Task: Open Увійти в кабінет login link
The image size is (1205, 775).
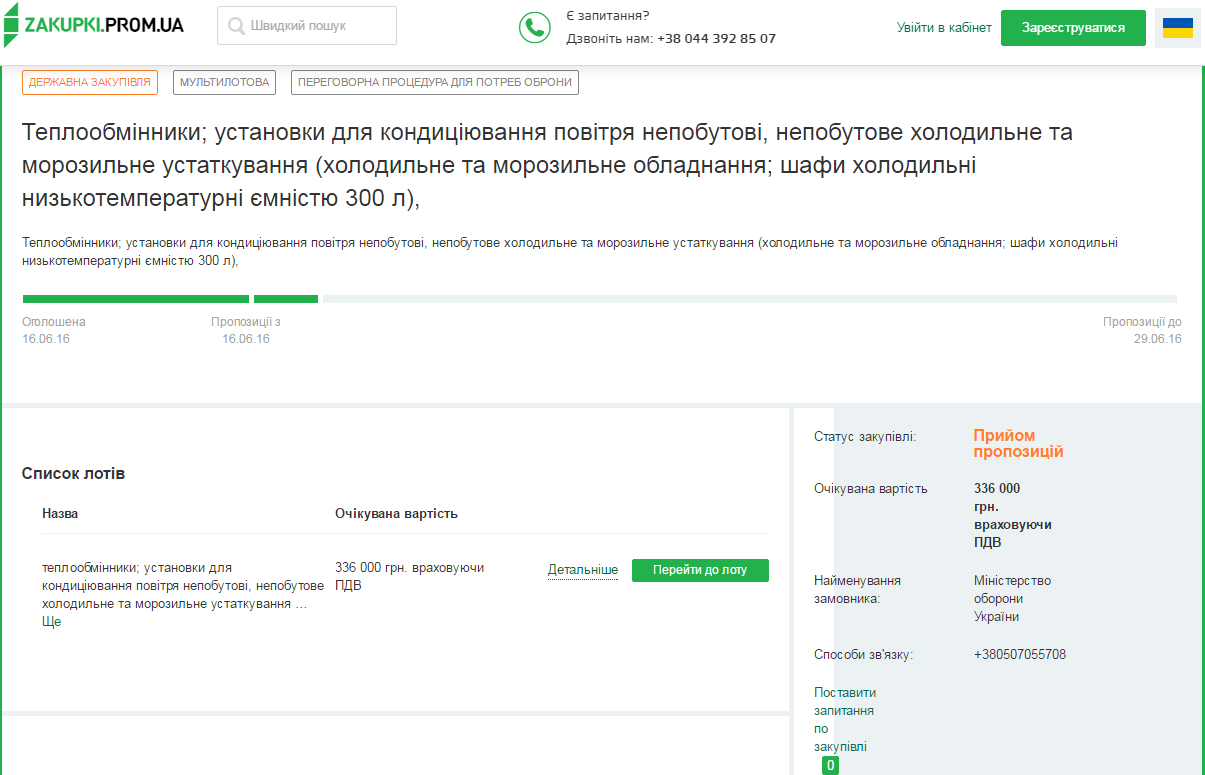Action: coord(943,28)
